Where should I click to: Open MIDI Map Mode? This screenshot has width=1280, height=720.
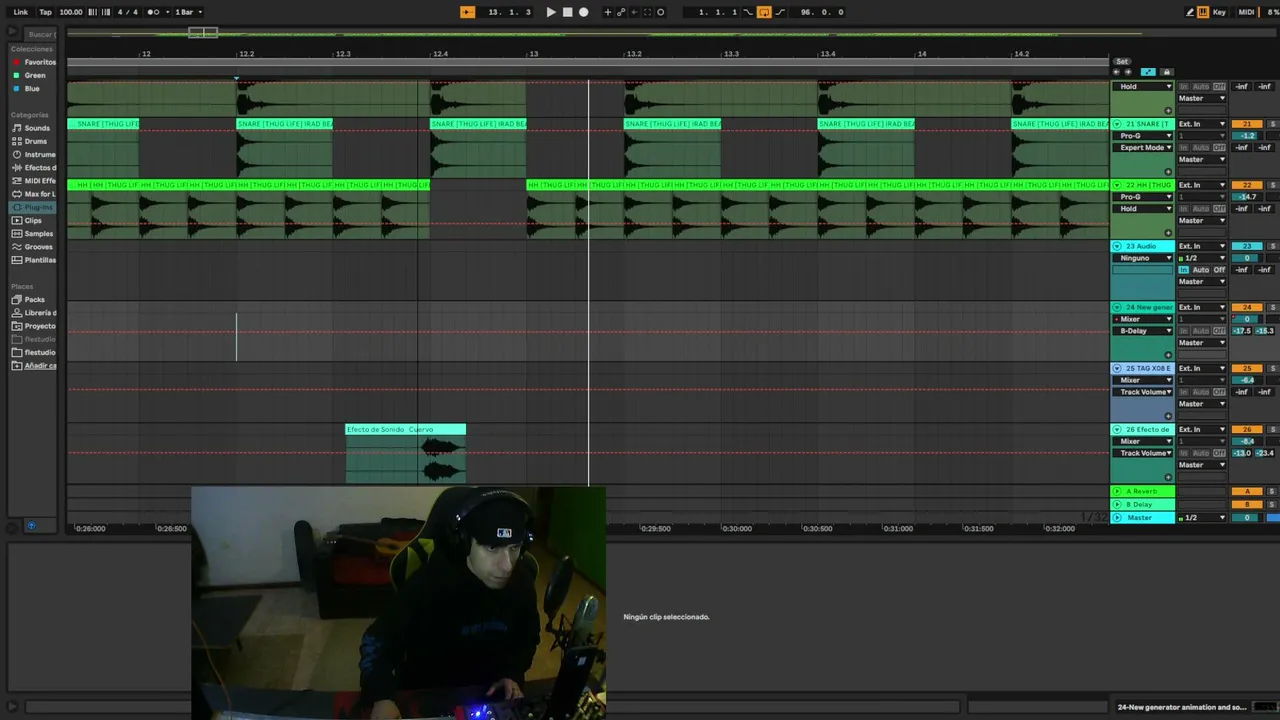(1246, 12)
